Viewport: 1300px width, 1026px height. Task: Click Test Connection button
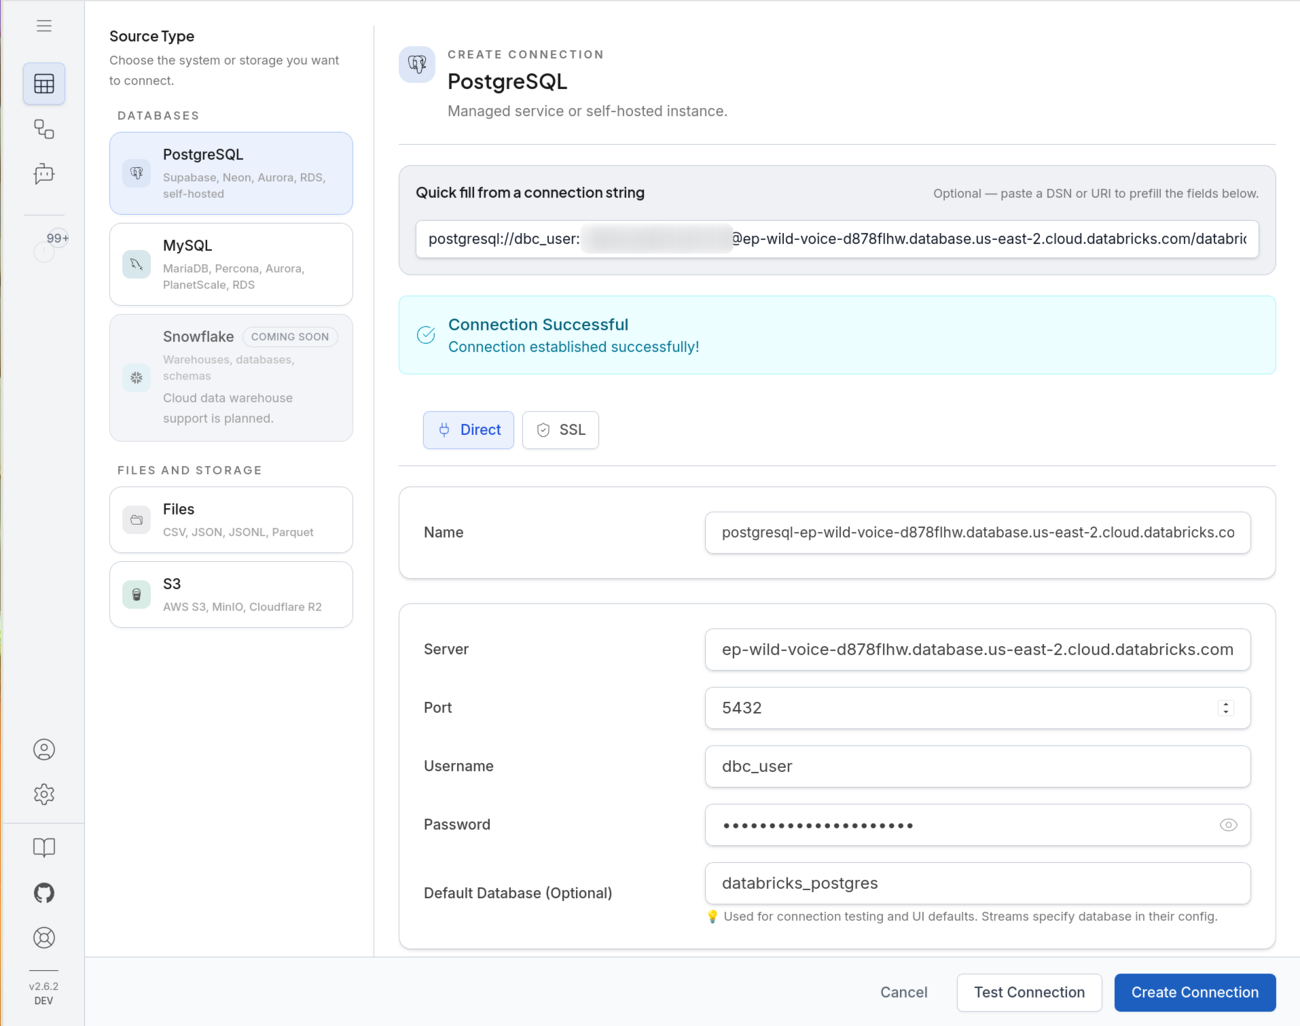(x=1029, y=992)
